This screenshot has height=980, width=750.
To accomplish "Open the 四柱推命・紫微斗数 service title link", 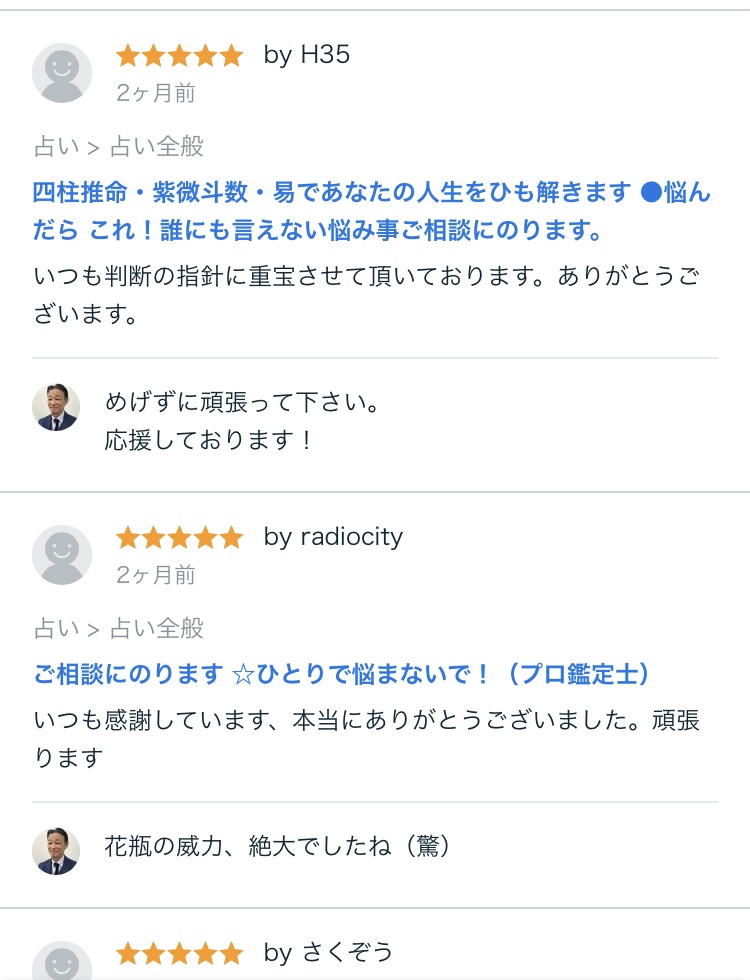I will [x=370, y=211].
